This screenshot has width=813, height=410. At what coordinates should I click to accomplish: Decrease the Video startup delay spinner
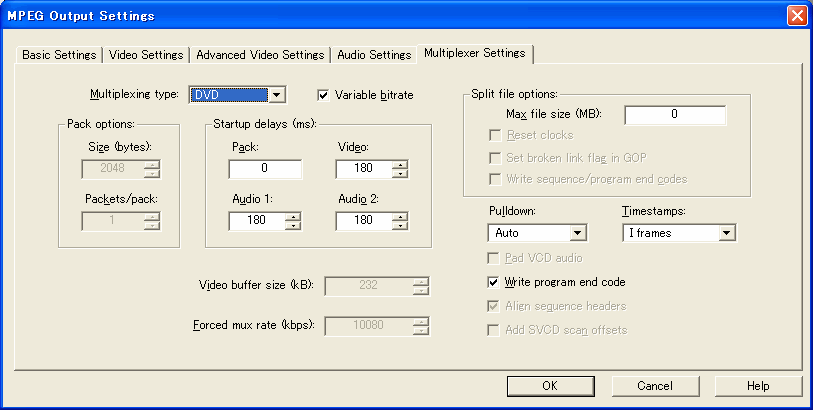coord(400,173)
